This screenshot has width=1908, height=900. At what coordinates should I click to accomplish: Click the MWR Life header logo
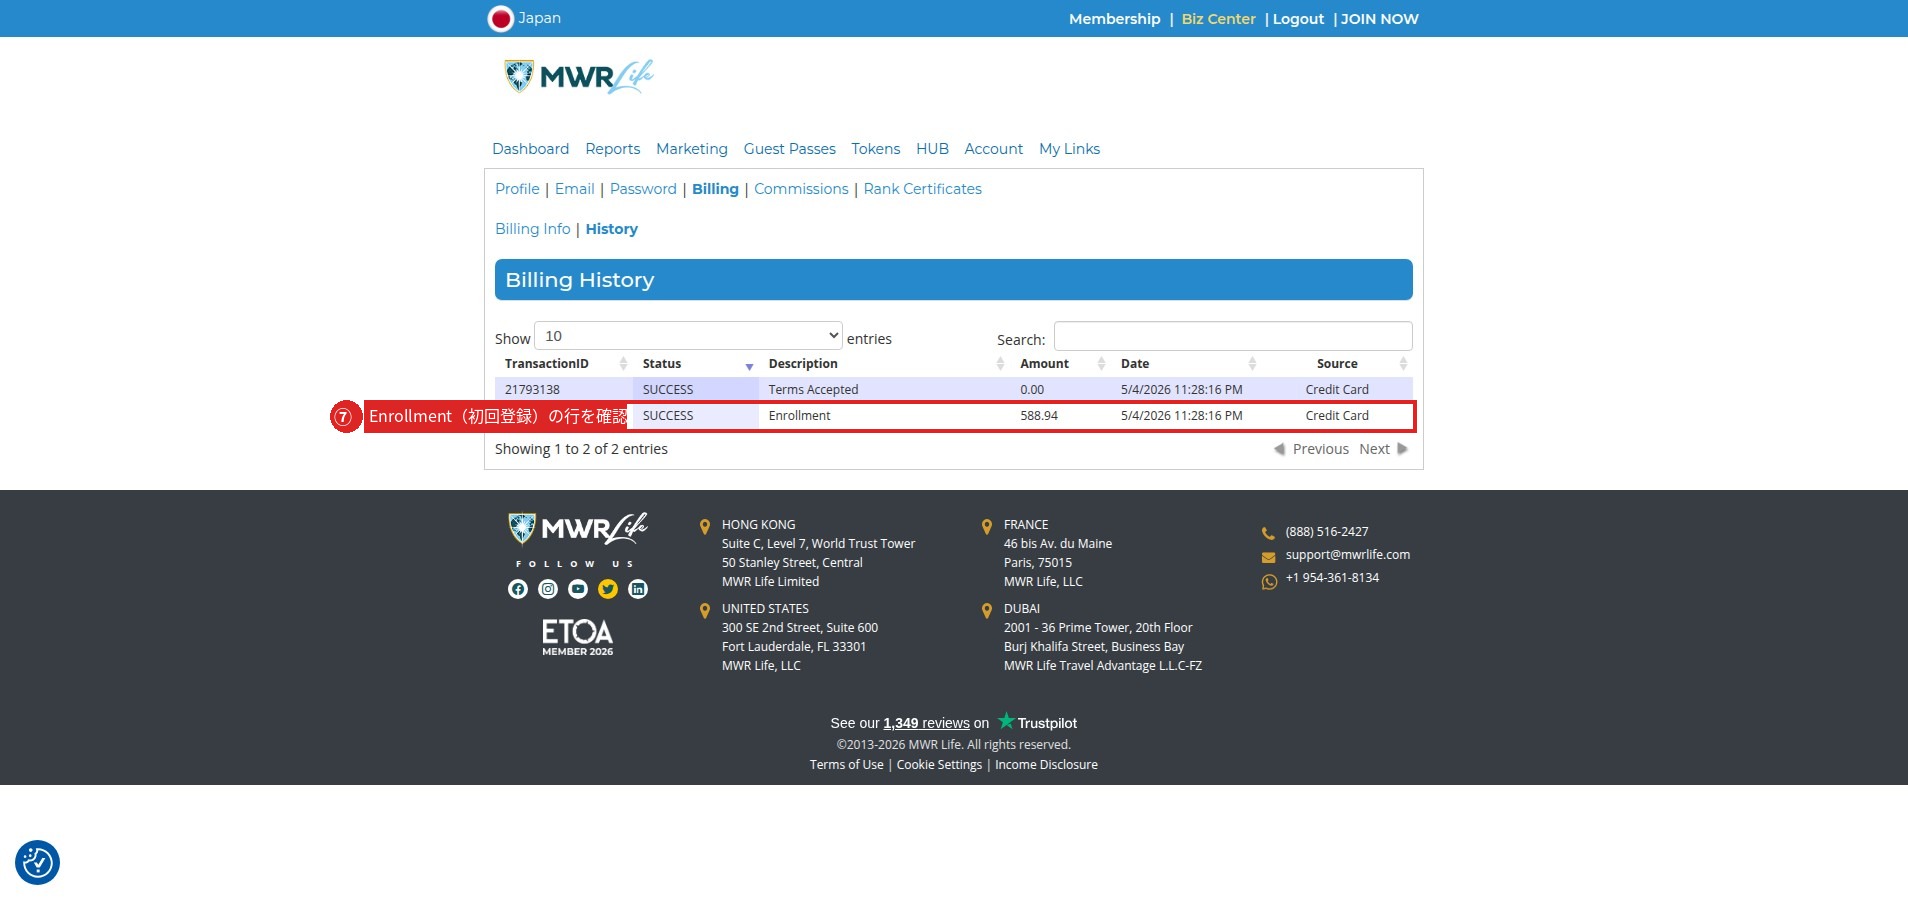pos(579,76)
